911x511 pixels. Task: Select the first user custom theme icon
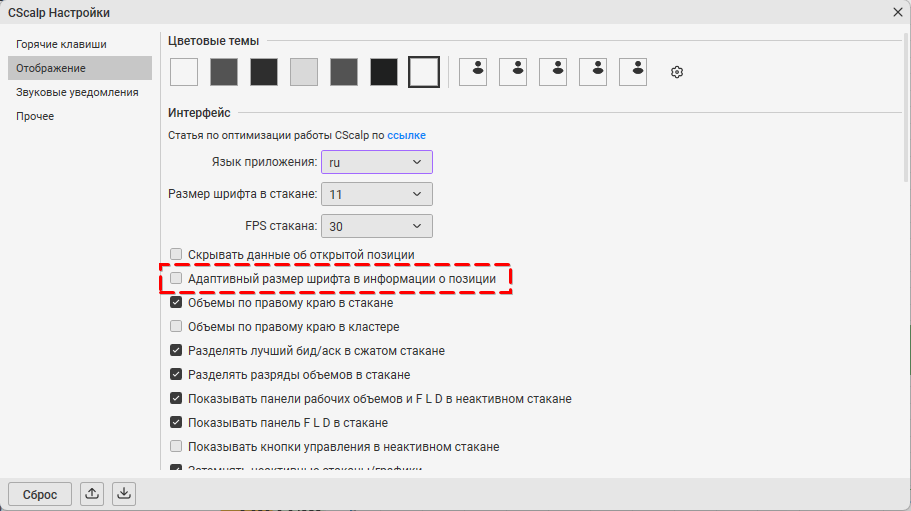click(473, 72)
